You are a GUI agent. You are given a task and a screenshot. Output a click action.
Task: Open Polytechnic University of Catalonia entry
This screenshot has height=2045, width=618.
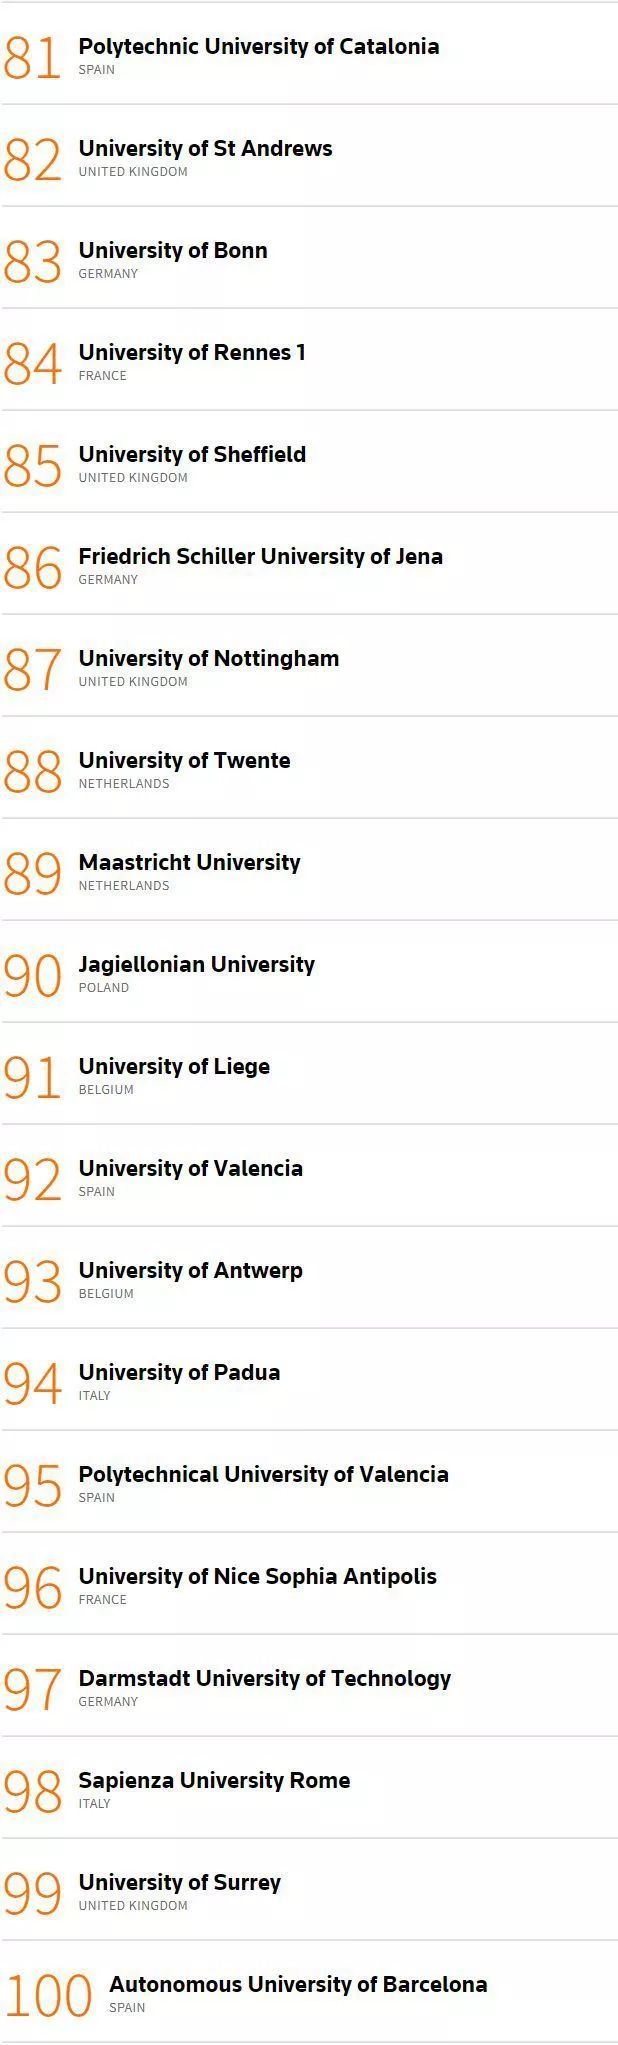[258, 47]
